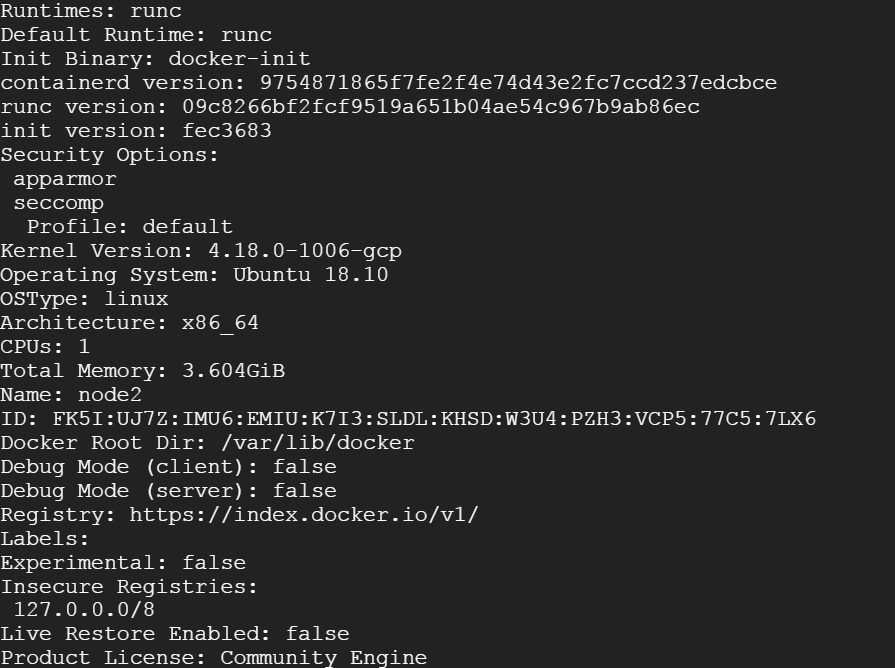Click the Total Memory 3.604GiB value
Image resolution: width=895 pixels, height=668 pixels.
[233, 371]
